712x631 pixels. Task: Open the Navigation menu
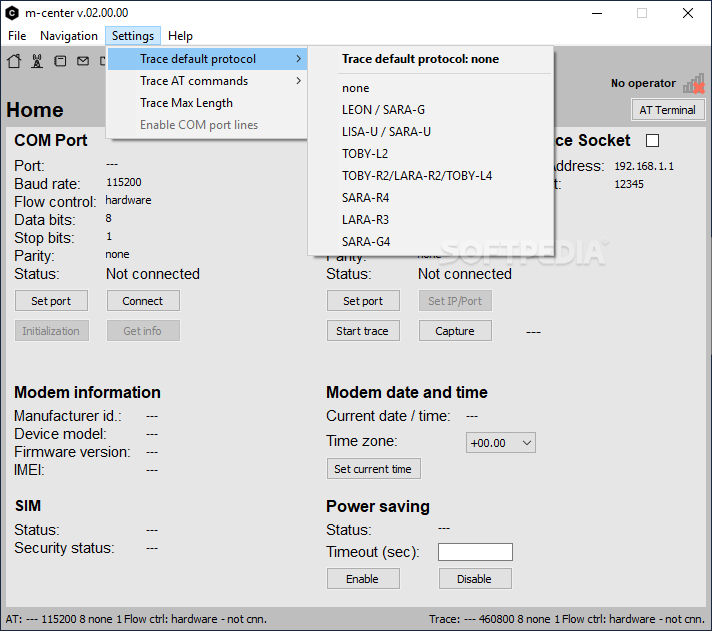pos(69,36)
